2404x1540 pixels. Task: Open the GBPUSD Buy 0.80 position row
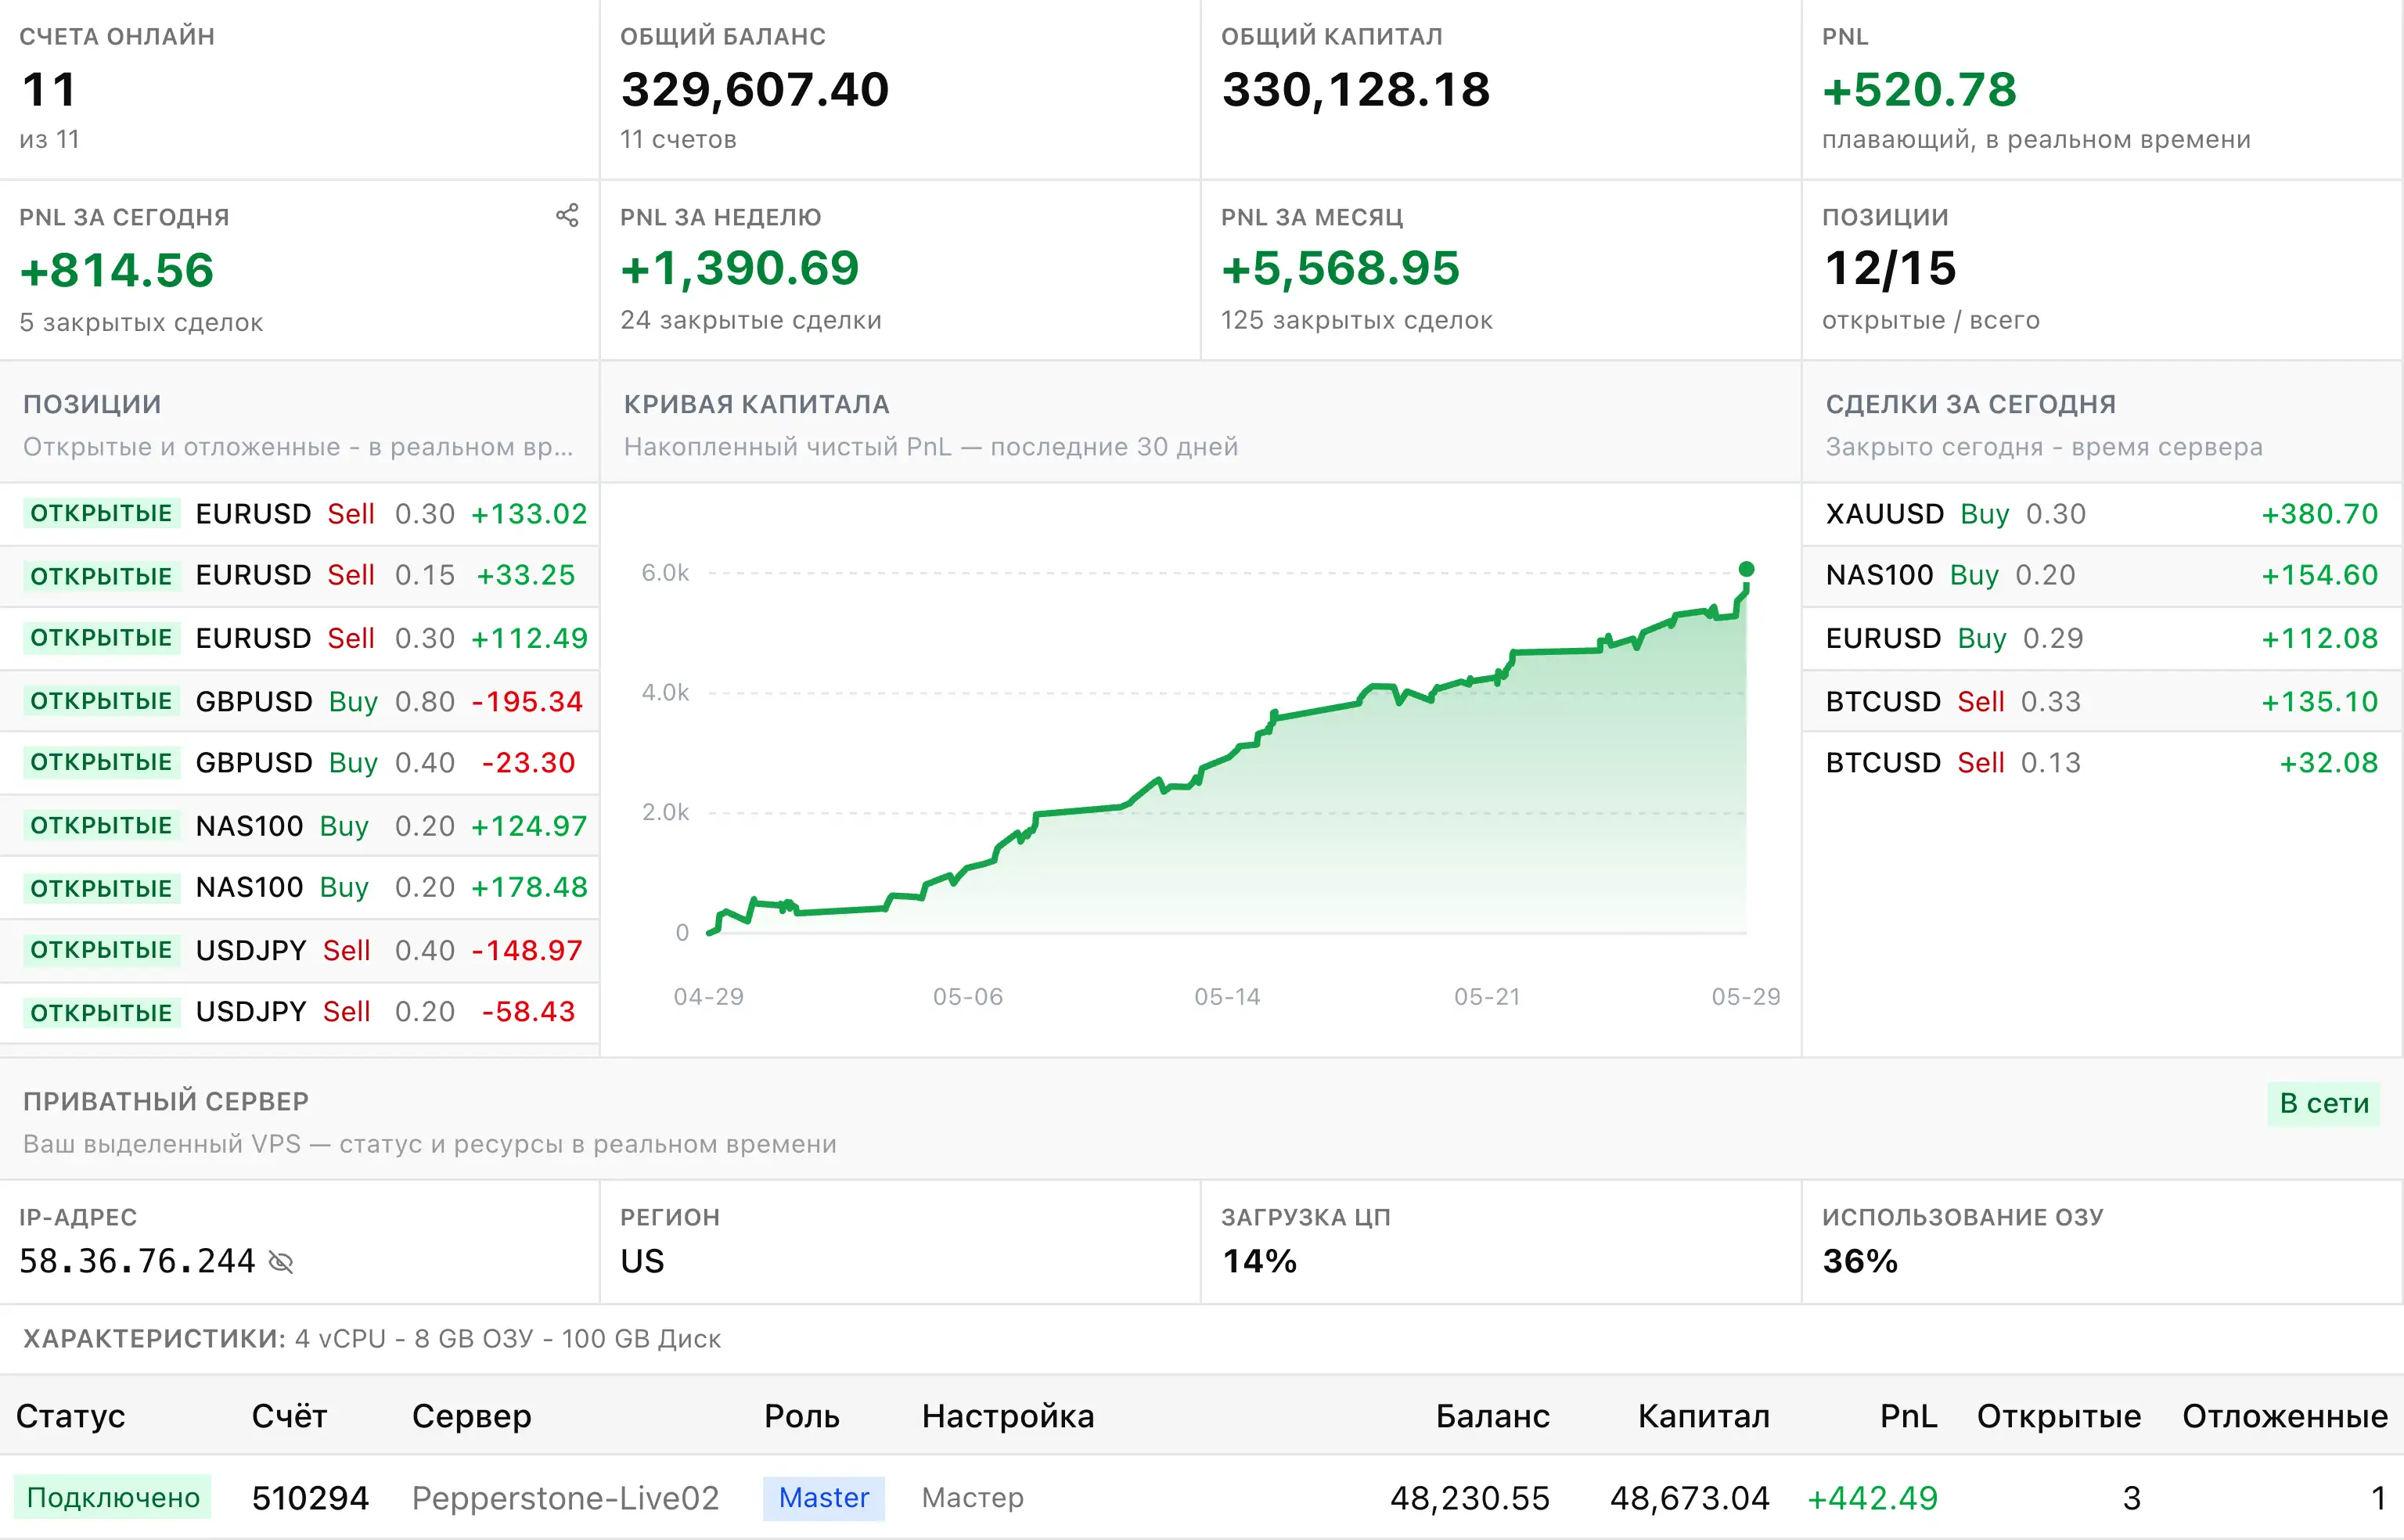[x=299, y=701]
